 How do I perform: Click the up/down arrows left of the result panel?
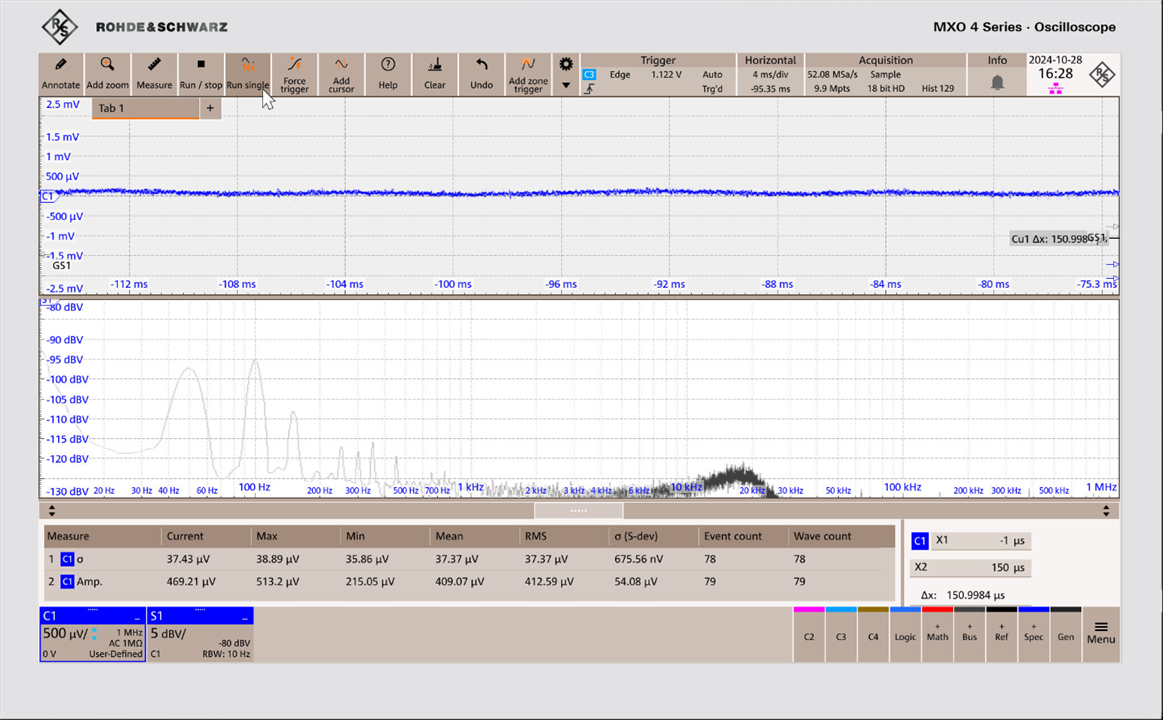coord(51,511)
